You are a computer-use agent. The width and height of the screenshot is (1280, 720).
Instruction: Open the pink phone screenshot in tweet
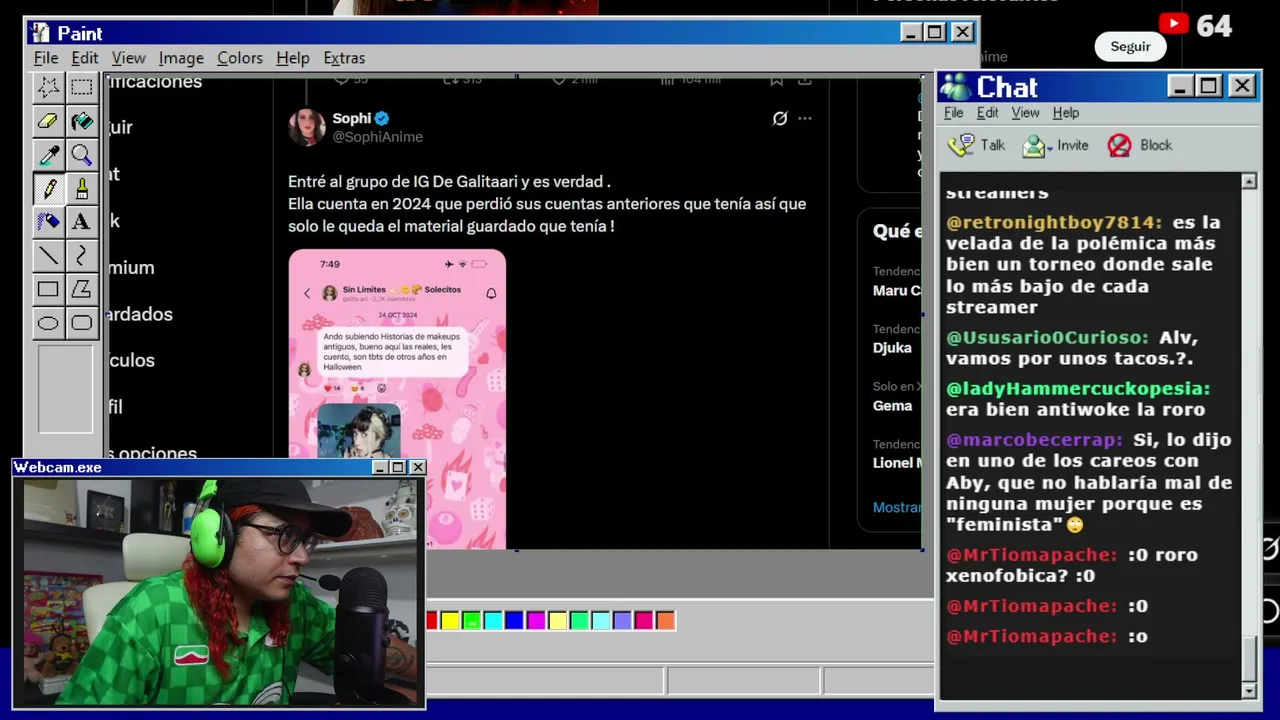pyautogui.click(x=397, y=399)
